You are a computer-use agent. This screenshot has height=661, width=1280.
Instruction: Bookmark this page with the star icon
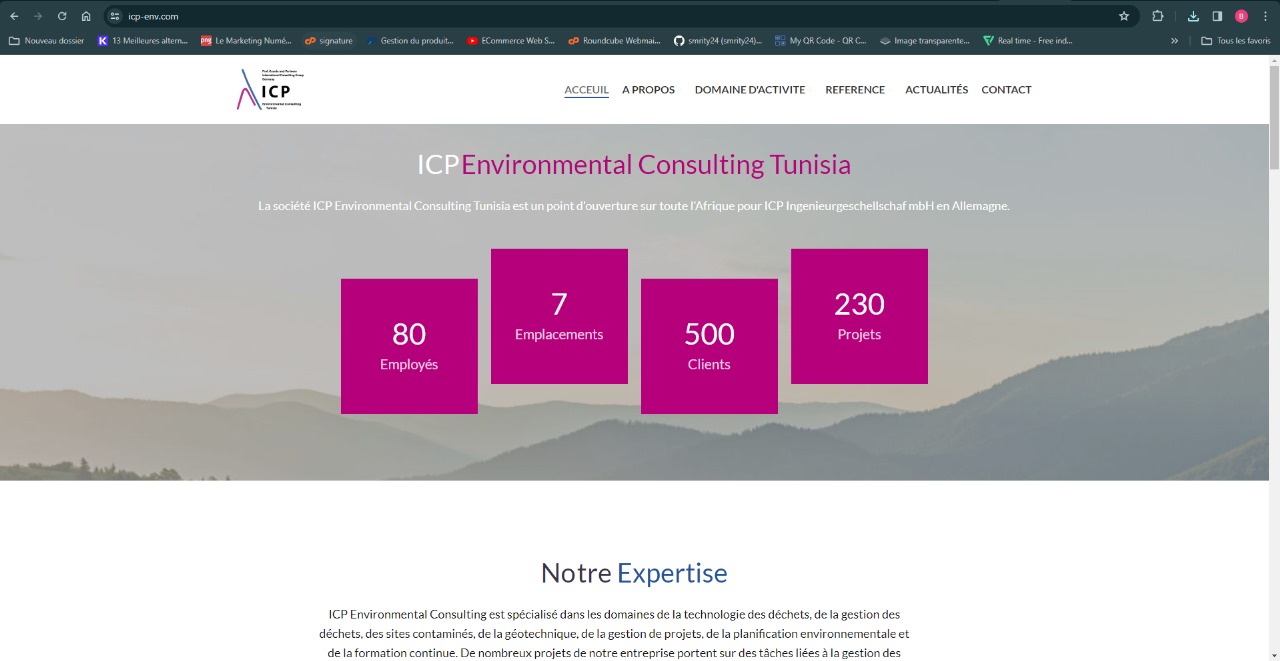tap(1124, 16)
